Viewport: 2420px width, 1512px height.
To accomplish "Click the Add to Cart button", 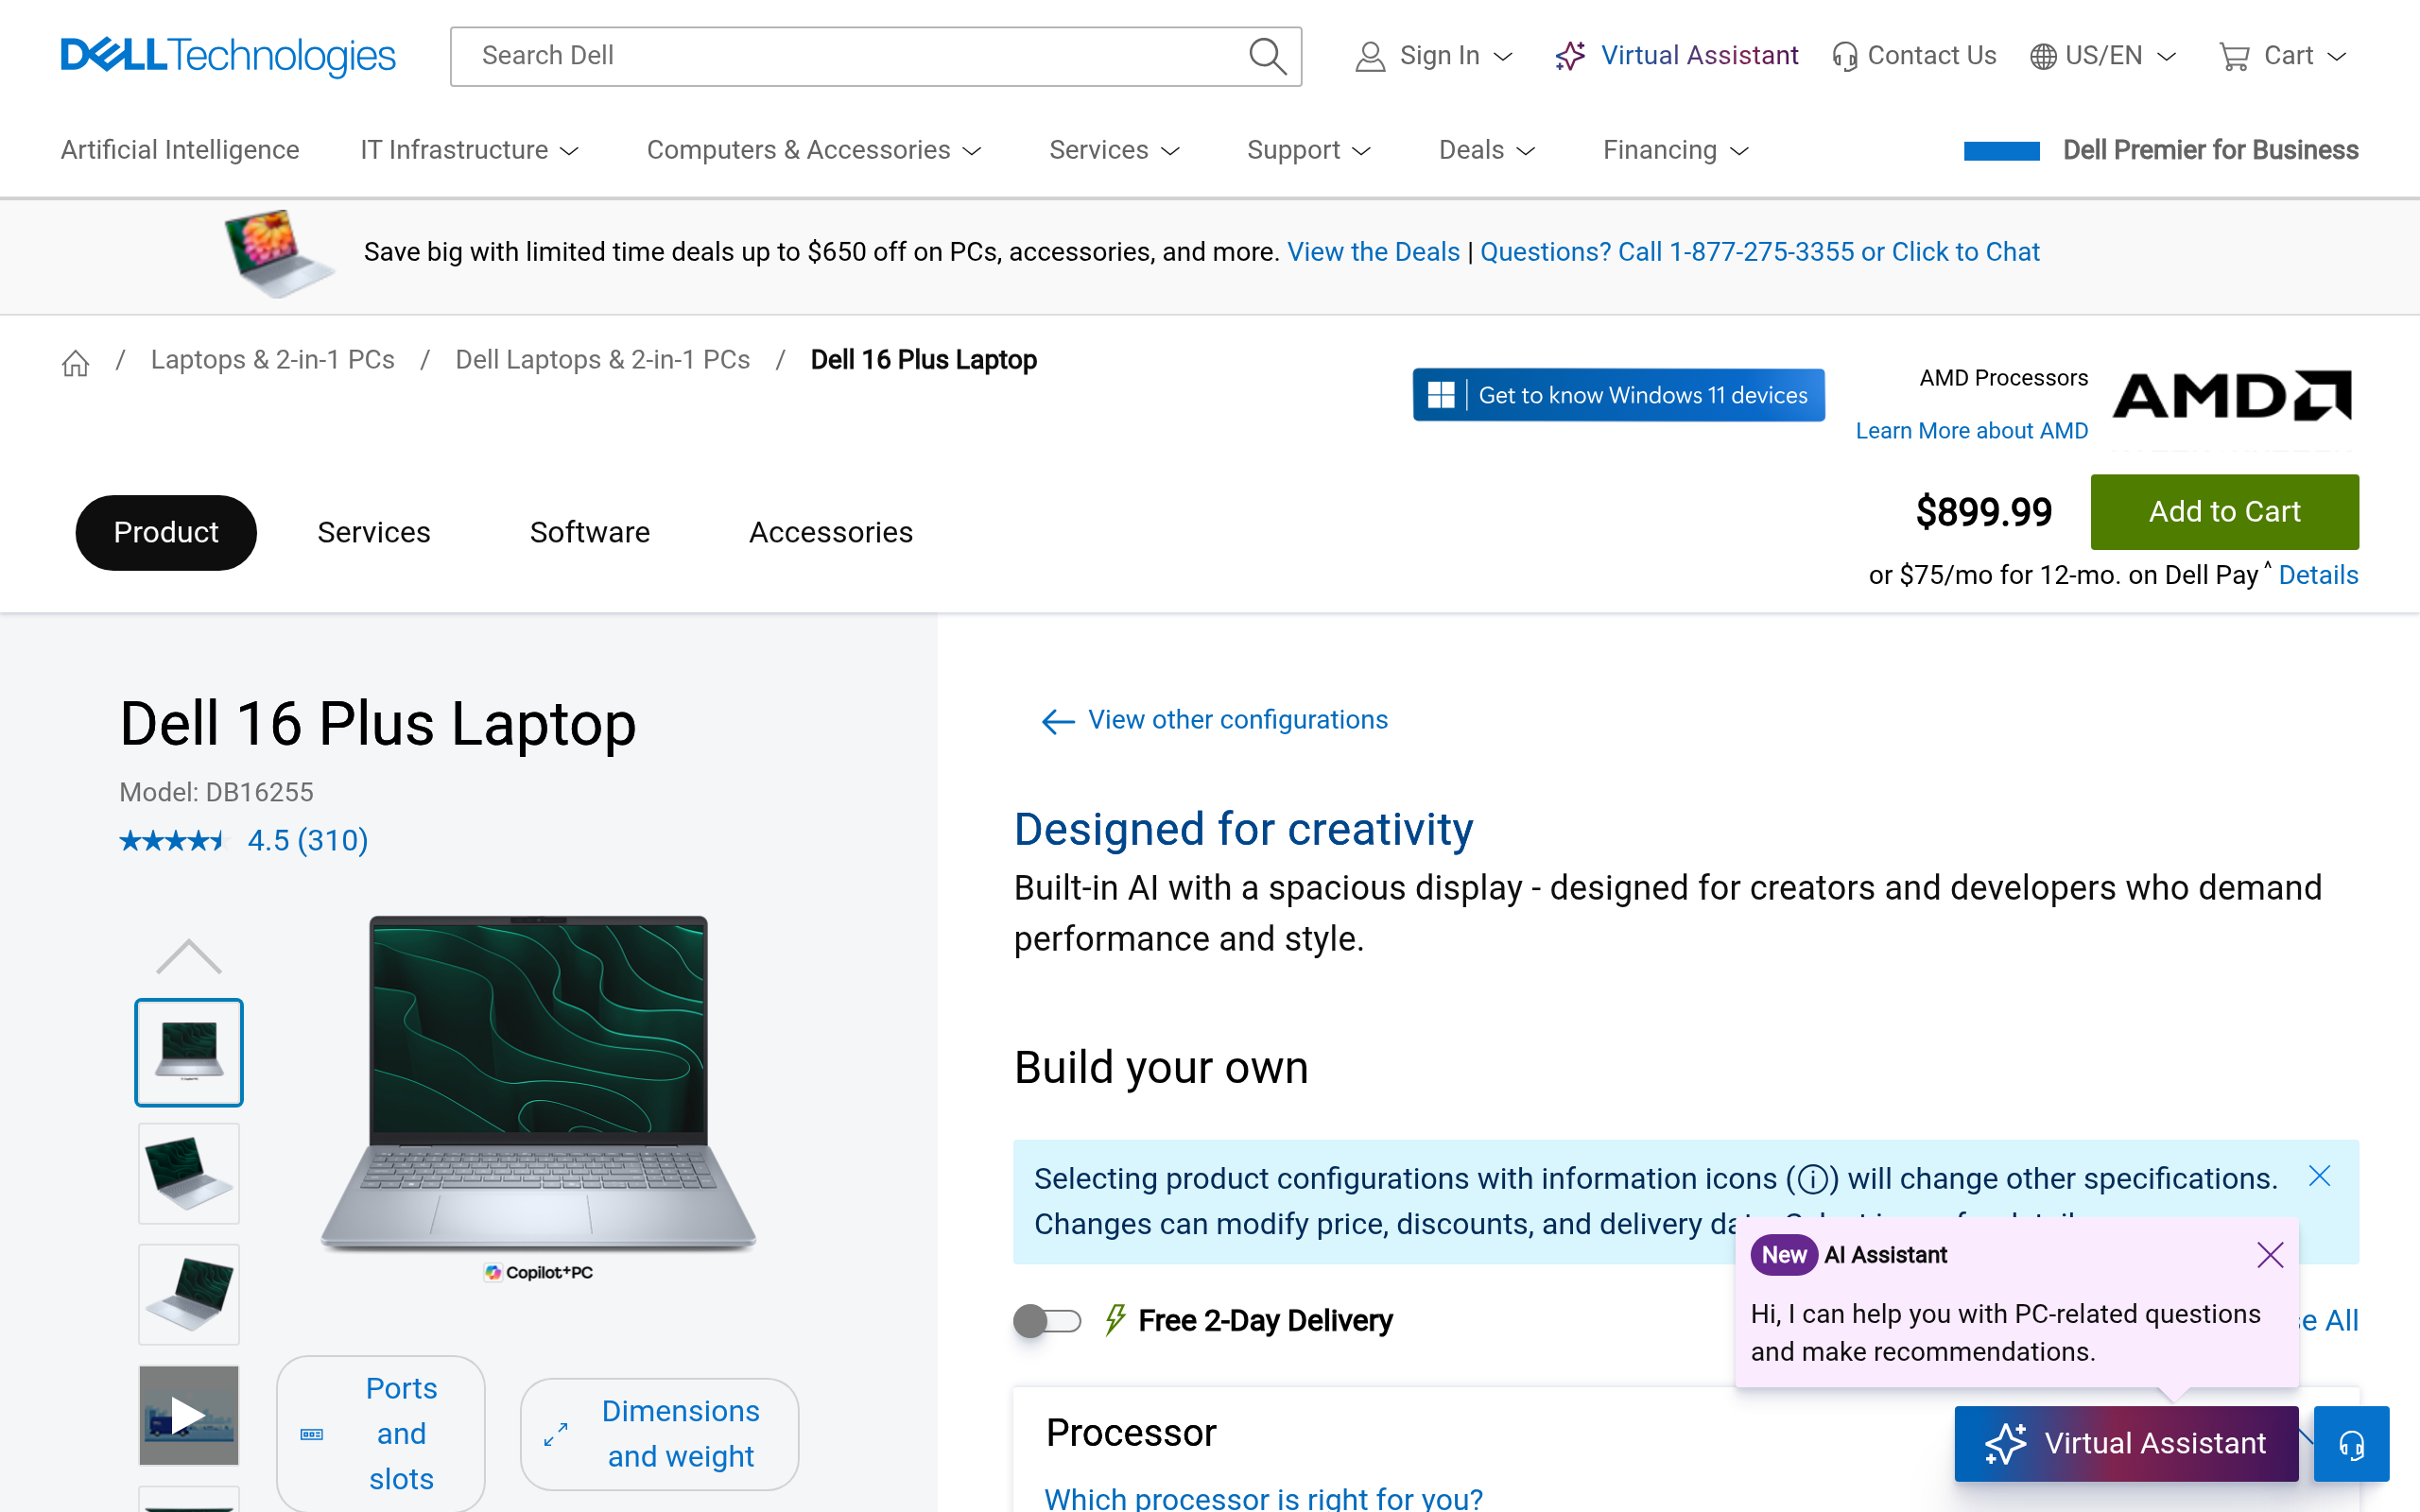I will [x=2224, y=512].
